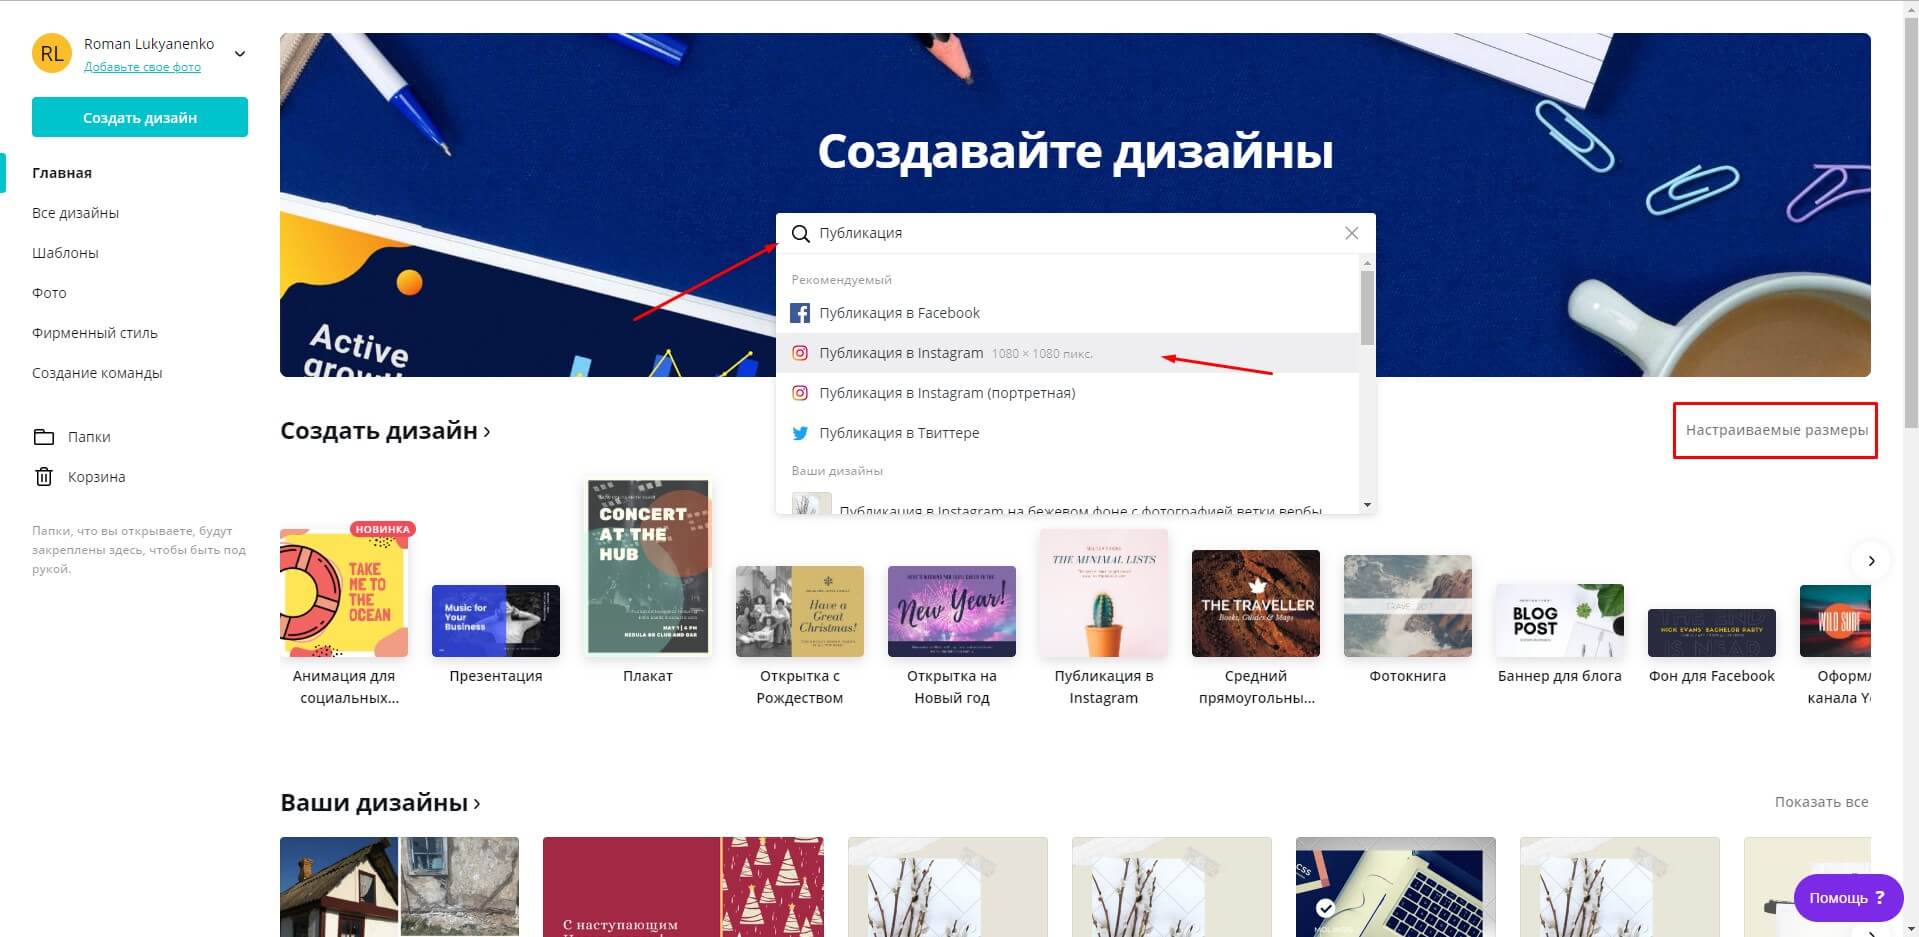Open the 'Ваши дизайны ›' heading link

(380, 803)
